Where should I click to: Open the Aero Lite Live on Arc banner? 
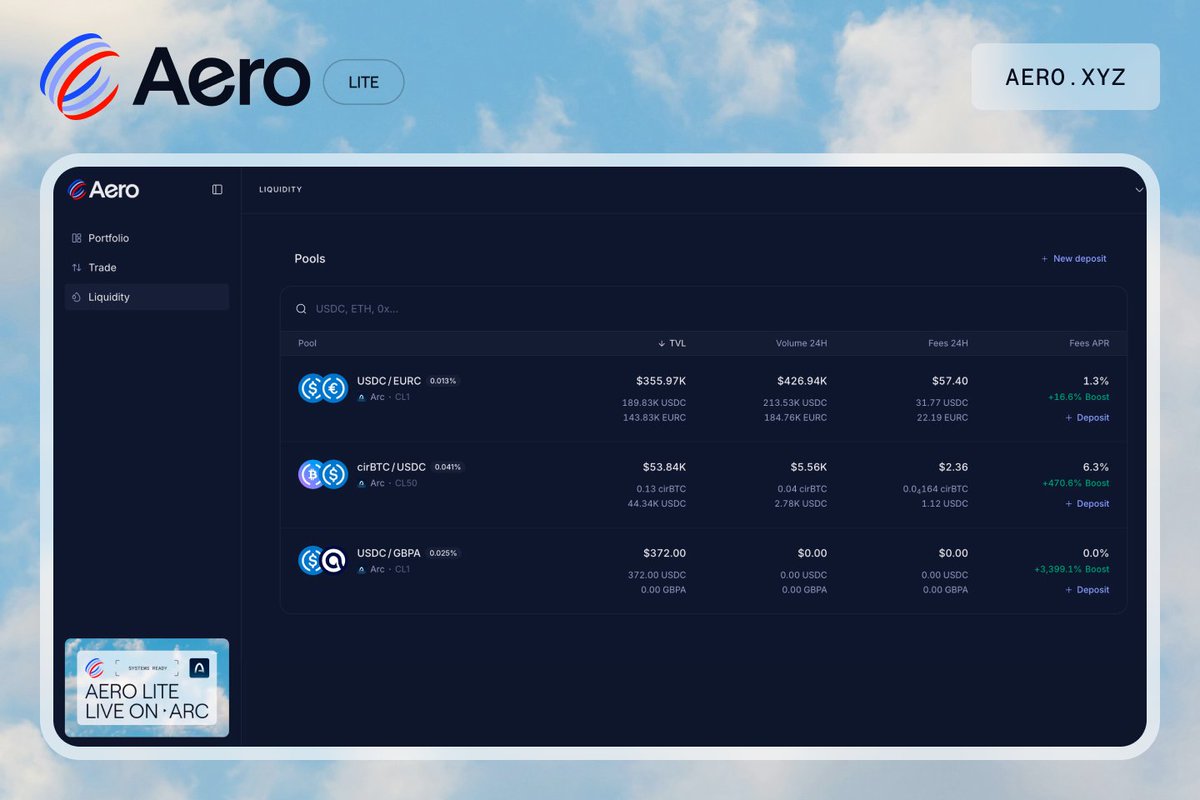tap(147, 688)
